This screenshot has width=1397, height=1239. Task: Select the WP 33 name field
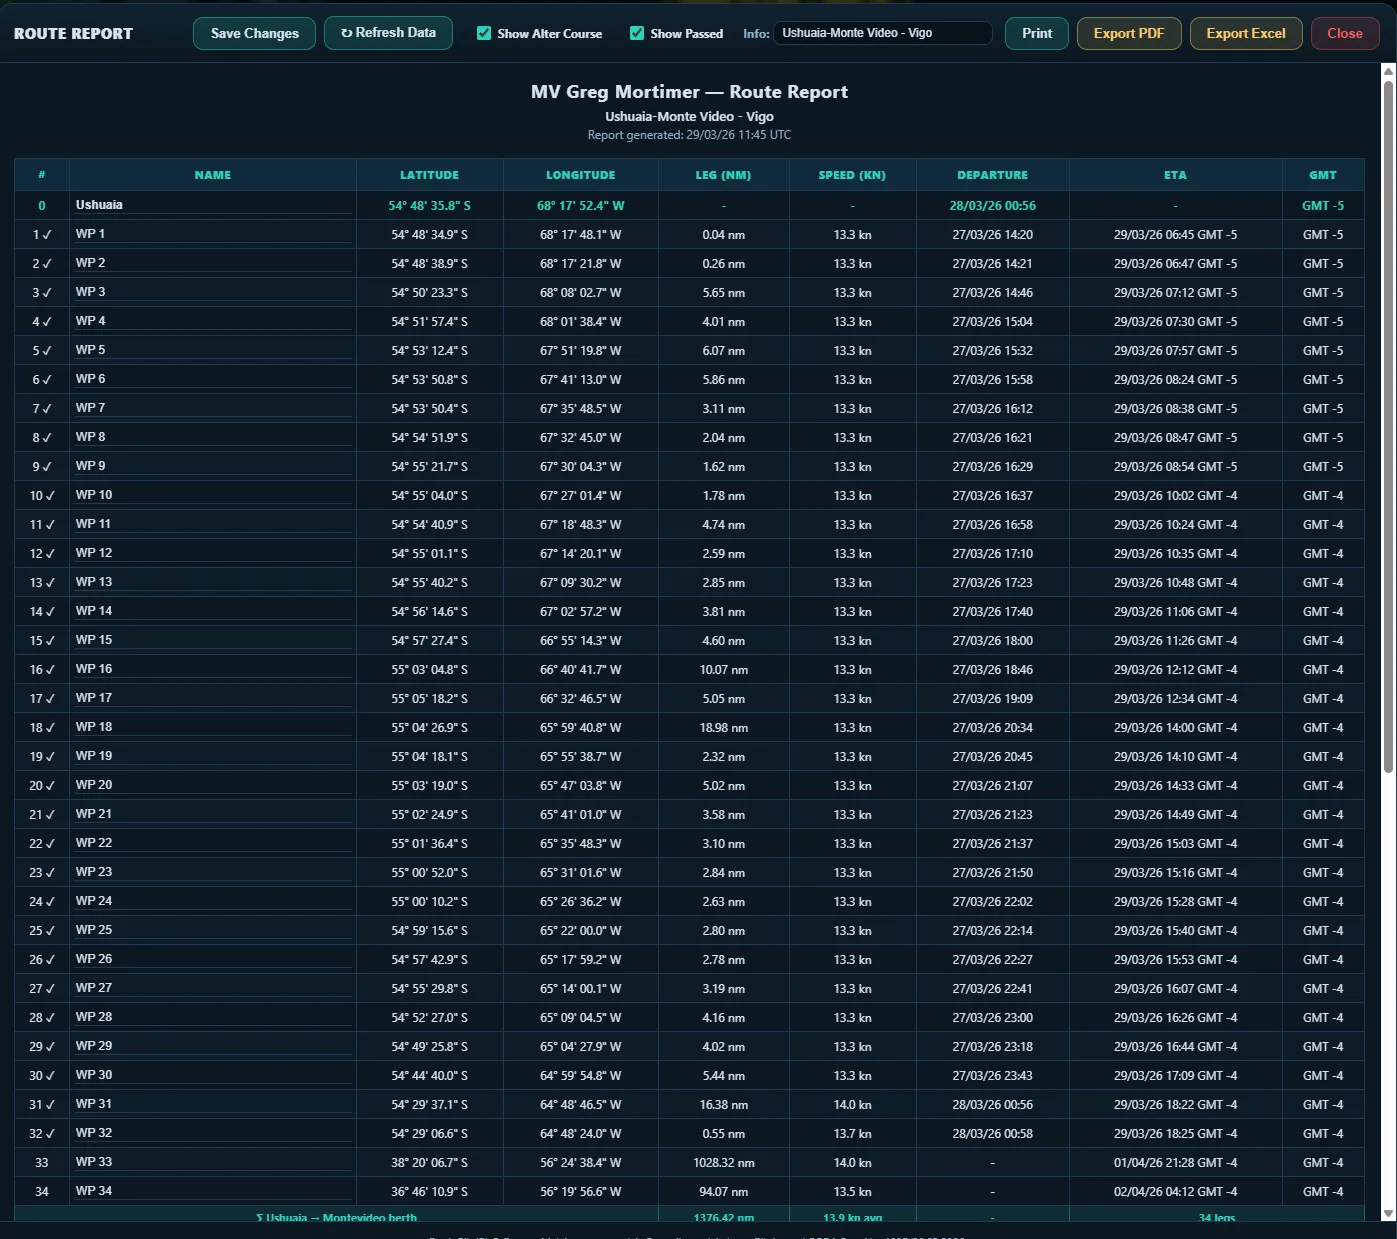click(x=213, y=1162)
